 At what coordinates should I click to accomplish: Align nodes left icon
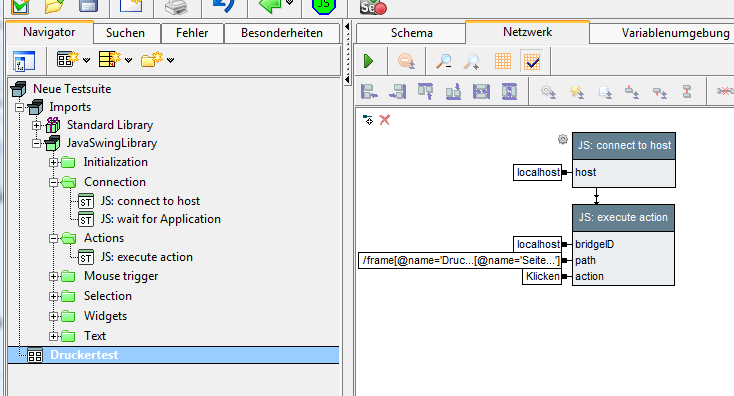click(369, 91)
